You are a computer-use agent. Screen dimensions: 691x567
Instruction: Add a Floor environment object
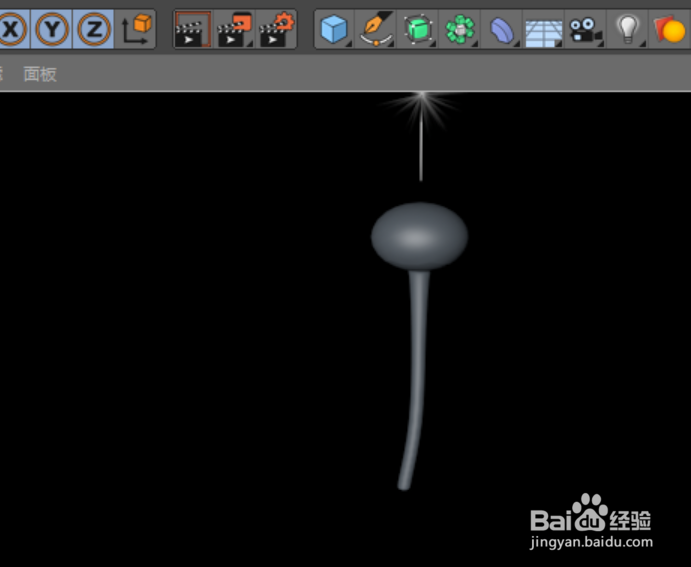543,29
